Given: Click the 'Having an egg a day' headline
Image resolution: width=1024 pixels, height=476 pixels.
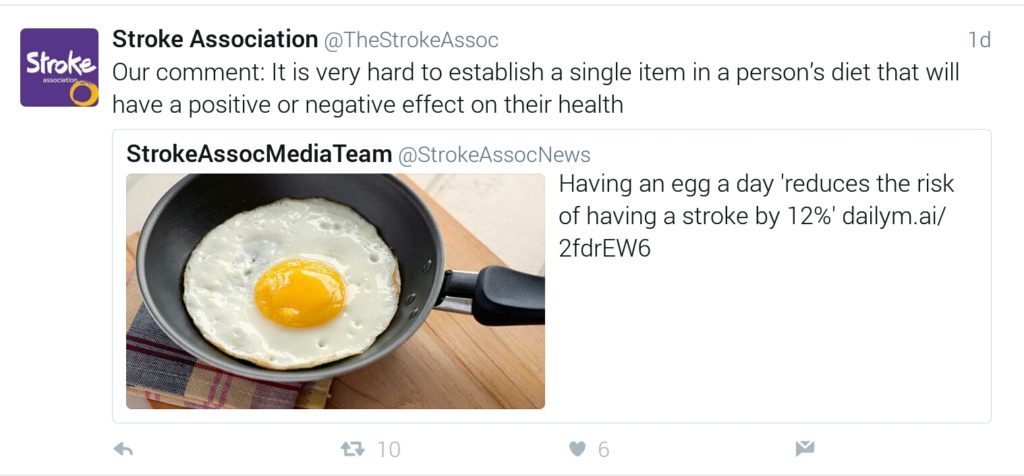Looking at the screenshot, I should [756, 185].
